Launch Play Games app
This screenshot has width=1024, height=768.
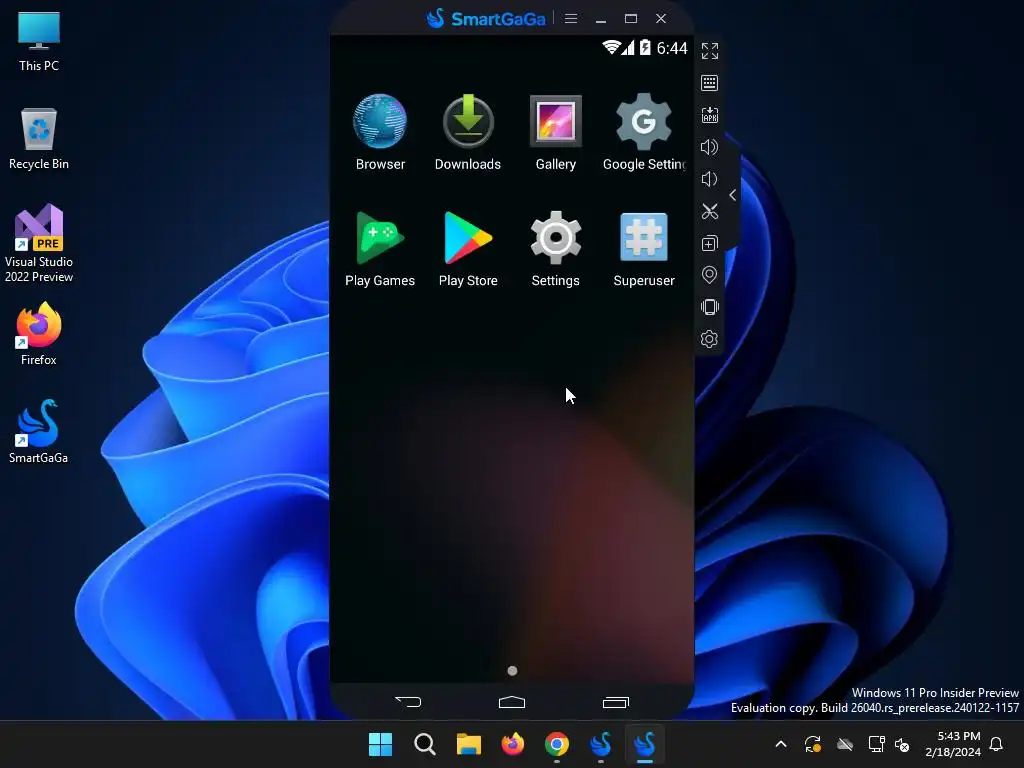click(380, 249)
